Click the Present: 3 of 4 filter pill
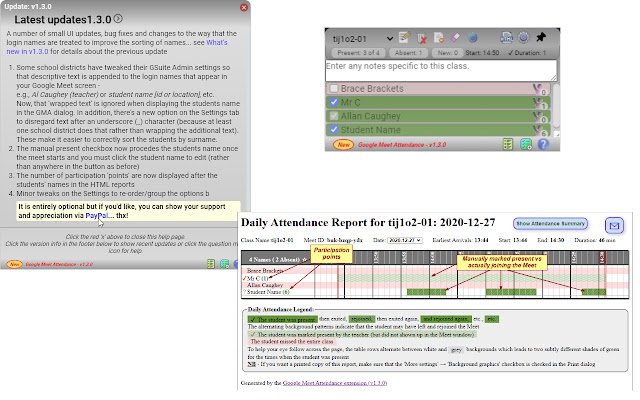 coord(358,53)
